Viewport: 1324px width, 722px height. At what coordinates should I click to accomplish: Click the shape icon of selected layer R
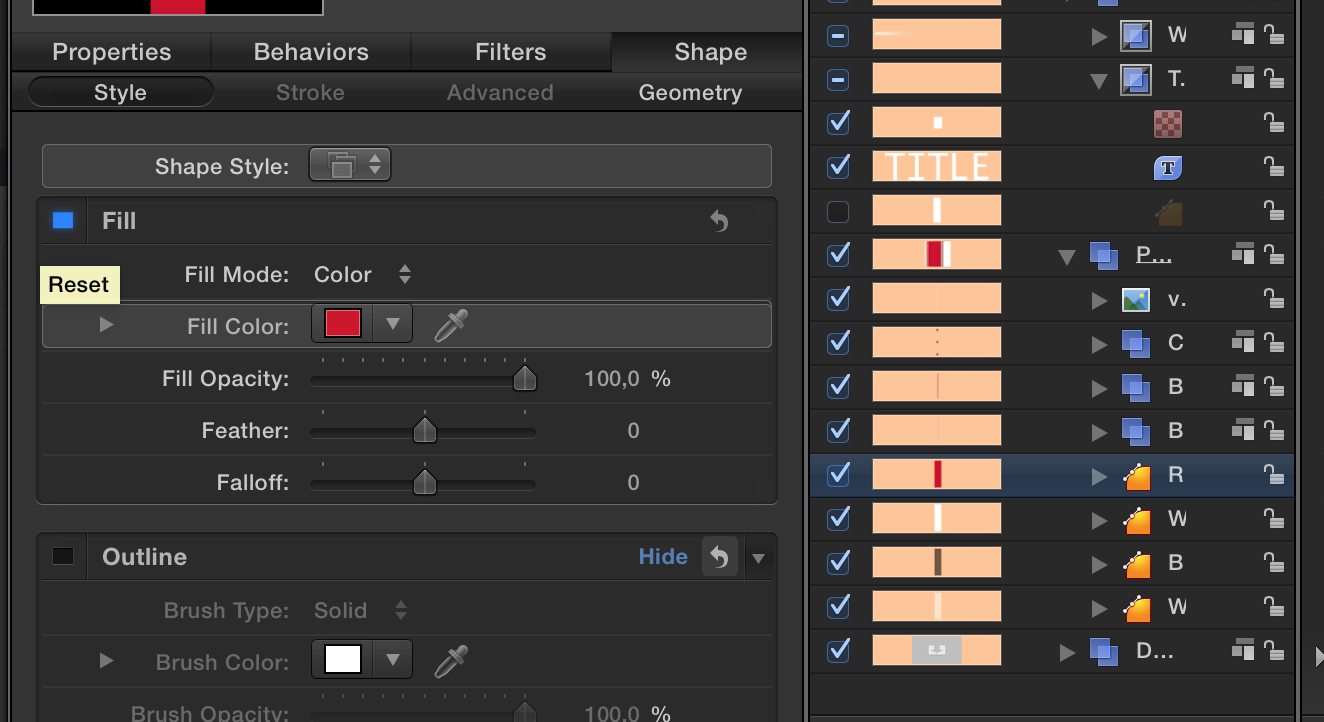click(x=1137, y=476)
